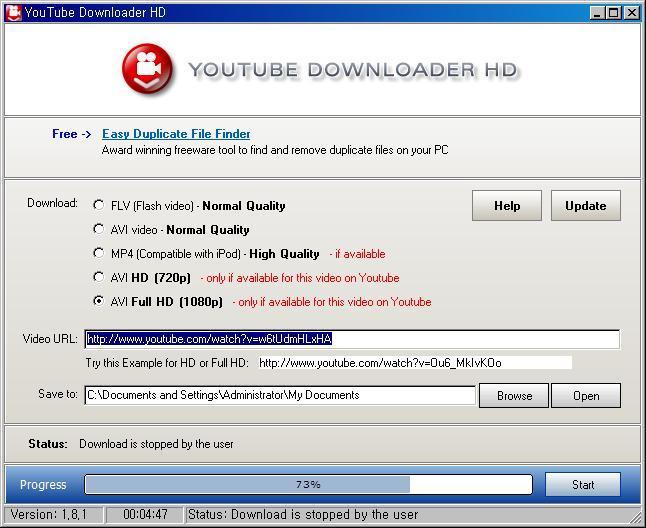Open Easy Duplicate File Finder link
The image size is (646, 528).
(x=176, y=134)
